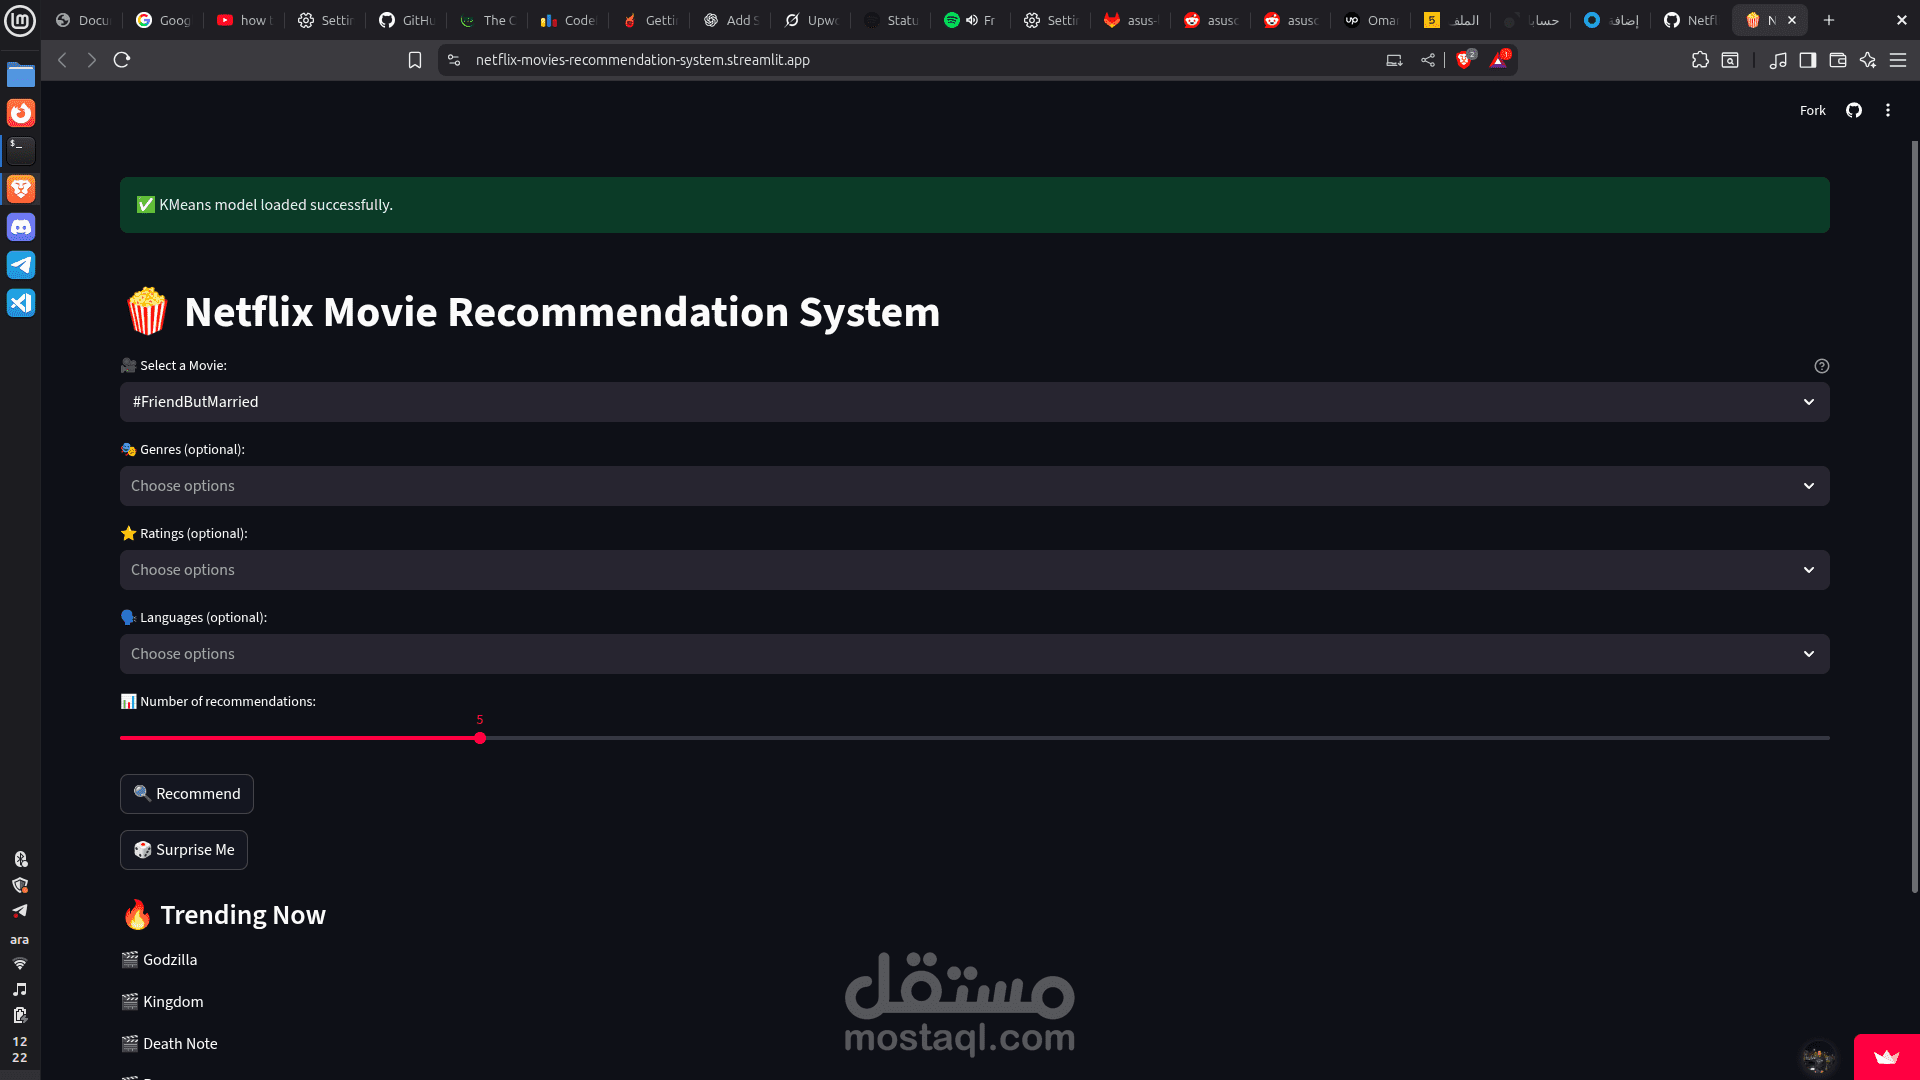Screen dimensions: 1920x1080
Task: Click the Death Note trending entry
Action: click(x=169, y=1044)
